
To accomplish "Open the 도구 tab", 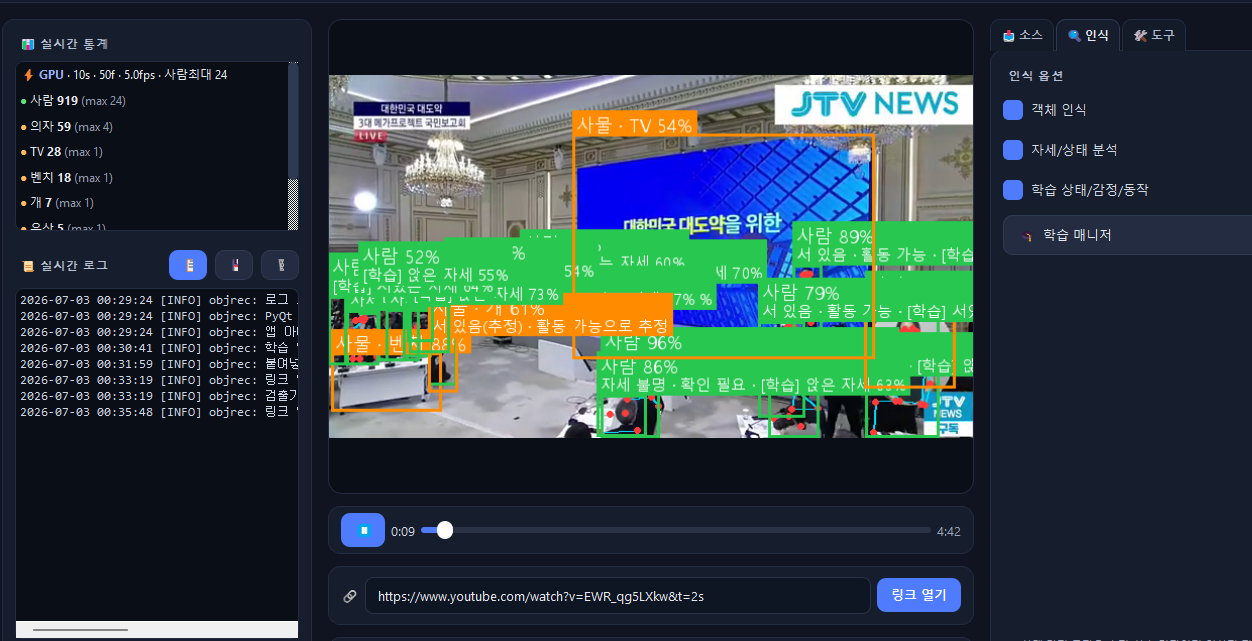I will pyautogui.click(x=1153, y=35).
